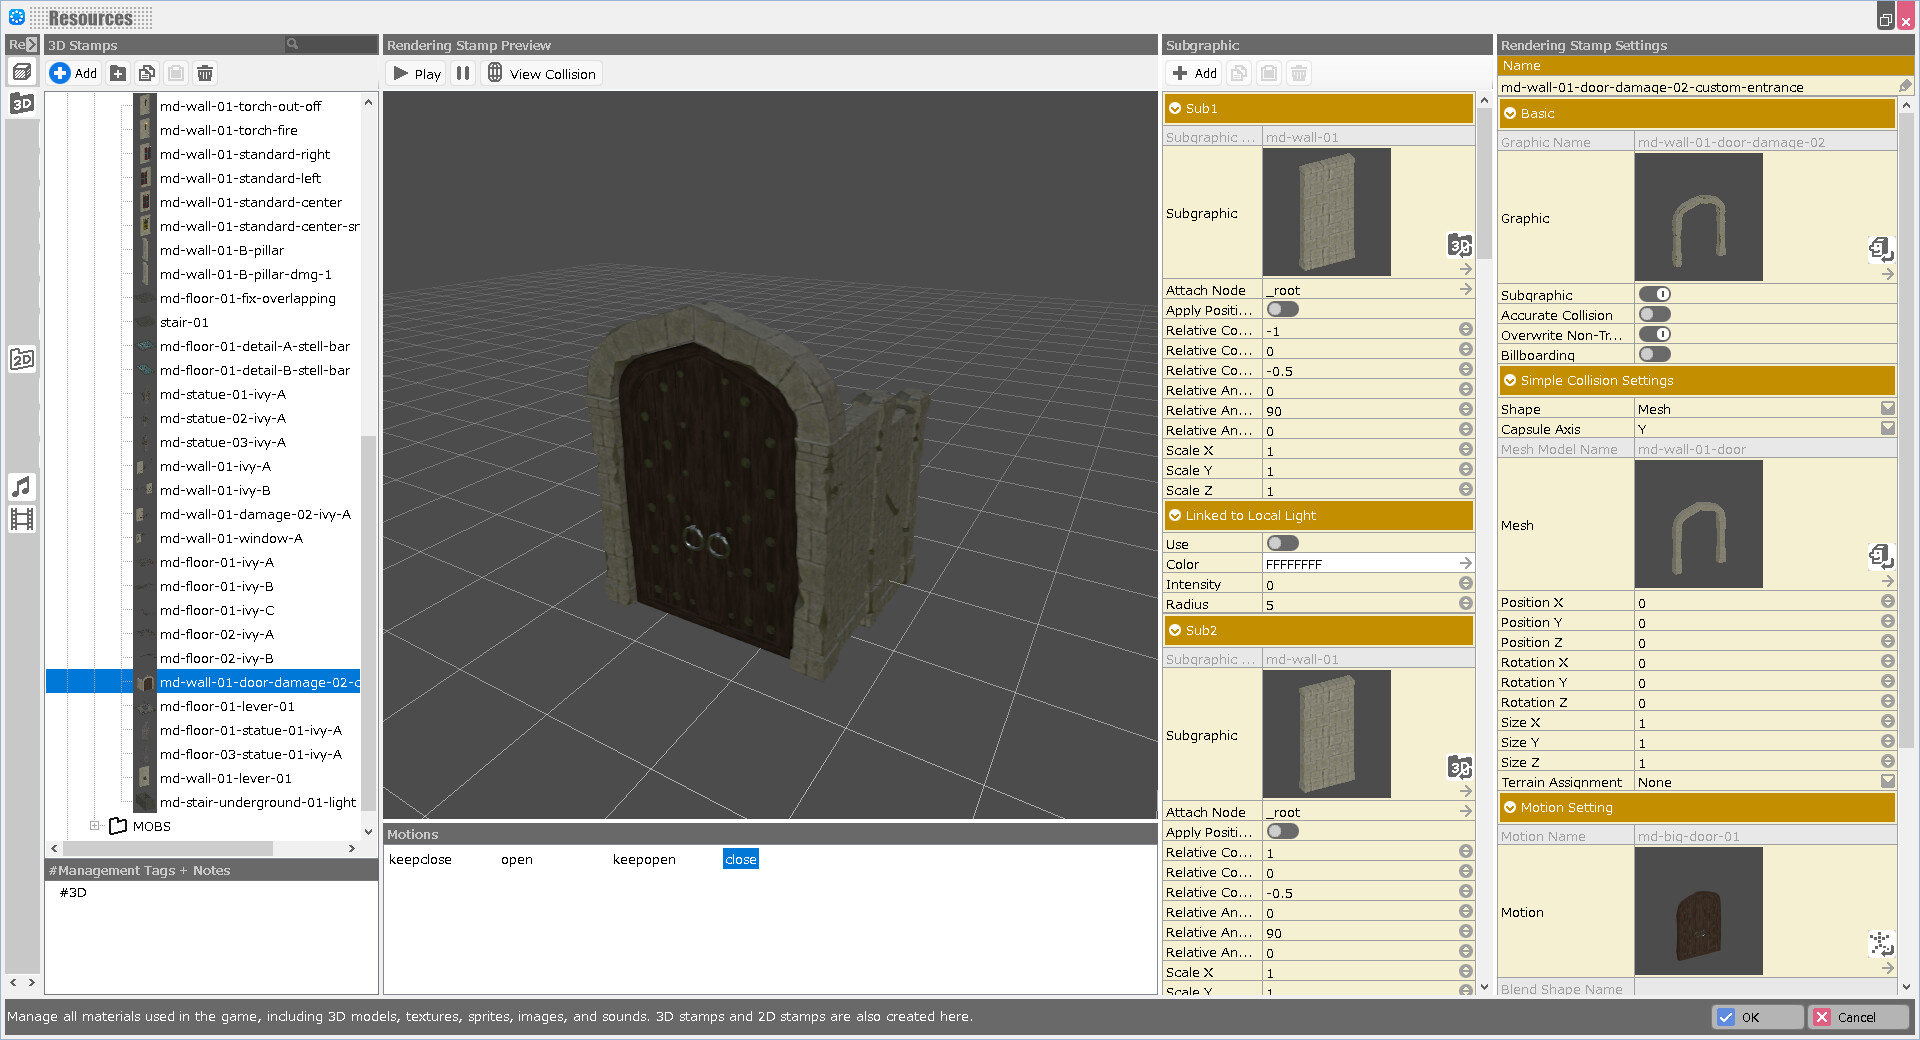Select md-wall-01-lever-01 in the stamps list
The height and width of the screenshot is (1040, 1920).
226,778
